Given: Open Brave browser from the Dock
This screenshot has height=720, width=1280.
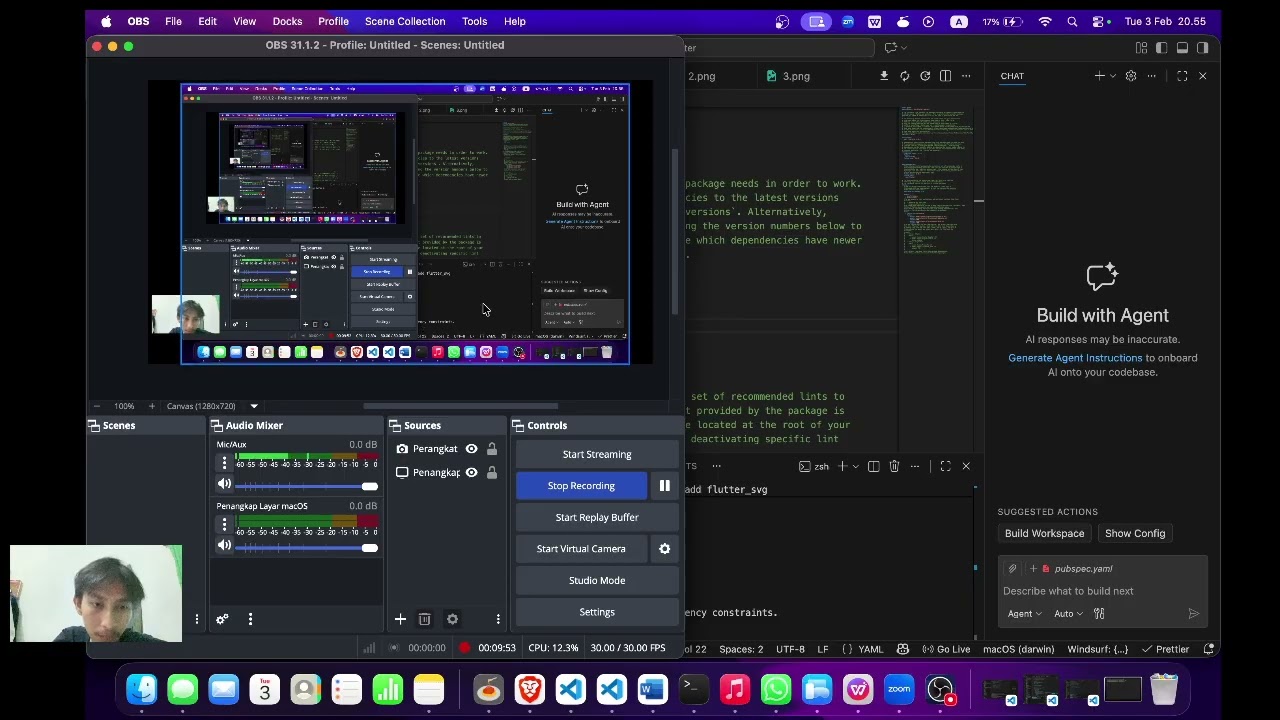Looking at the screenshot, I should (x=530, y=689).
